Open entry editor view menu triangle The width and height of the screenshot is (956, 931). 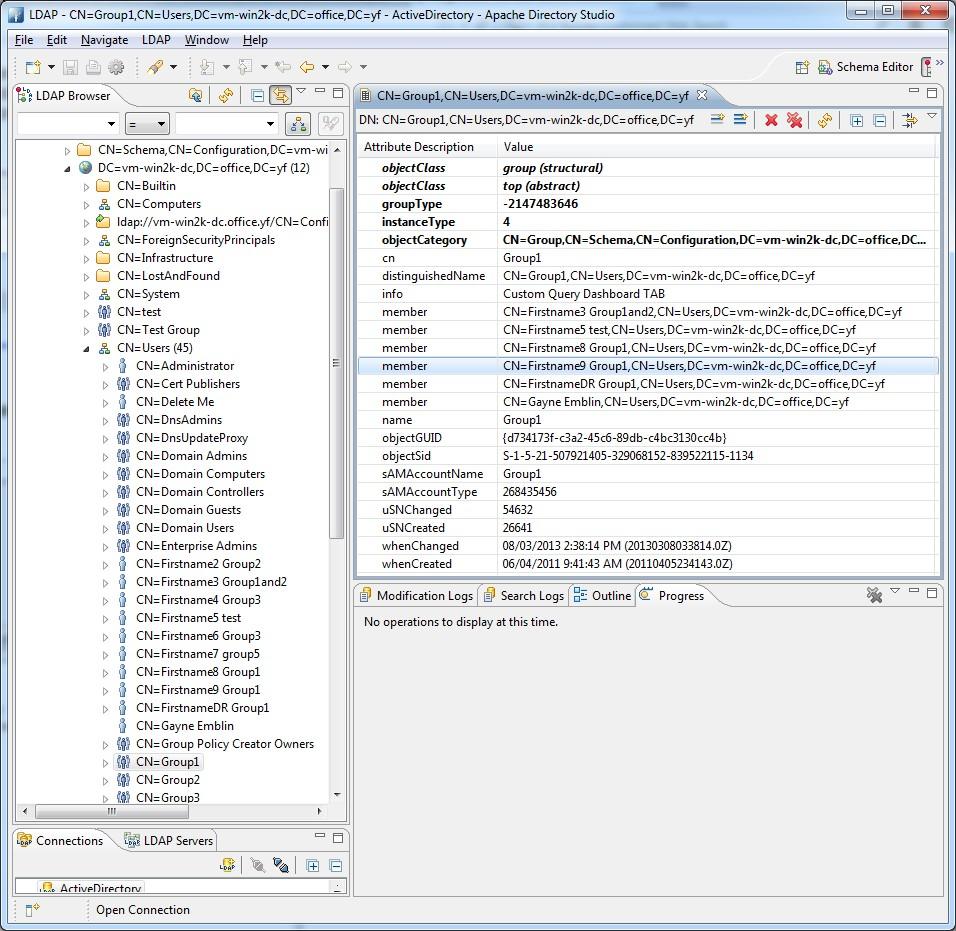click(x=932, y=115)
